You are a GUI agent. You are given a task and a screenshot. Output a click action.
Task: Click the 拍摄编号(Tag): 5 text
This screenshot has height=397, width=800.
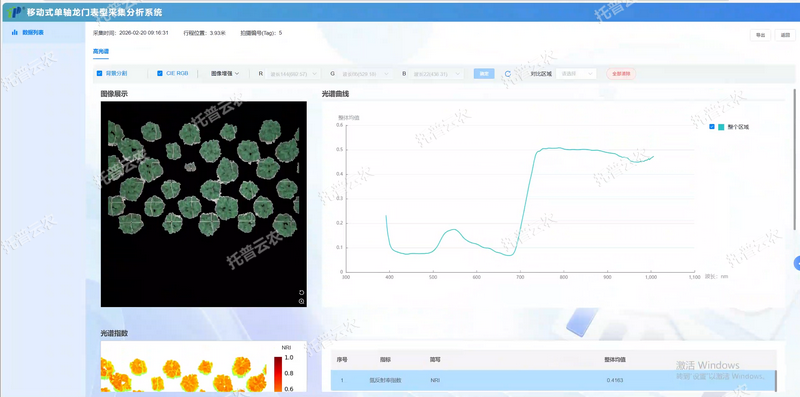[261, 33]
